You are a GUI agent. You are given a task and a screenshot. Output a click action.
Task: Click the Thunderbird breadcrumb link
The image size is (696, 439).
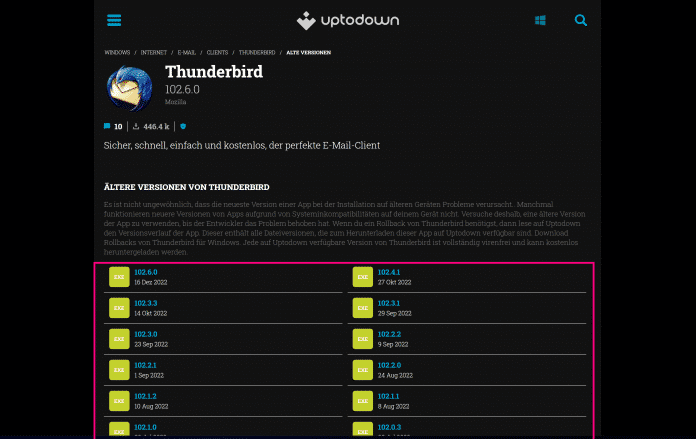point(258,52)
